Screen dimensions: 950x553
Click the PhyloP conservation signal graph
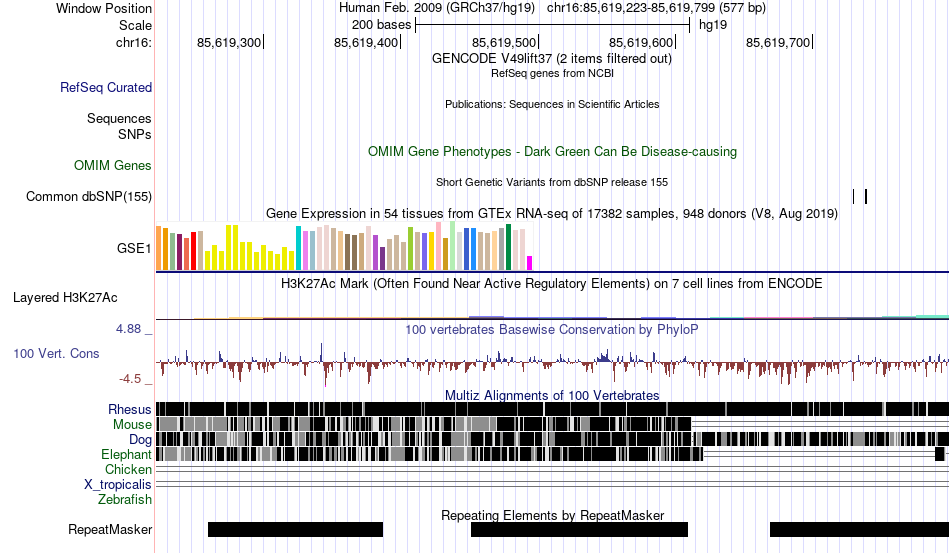click(553, 363)
